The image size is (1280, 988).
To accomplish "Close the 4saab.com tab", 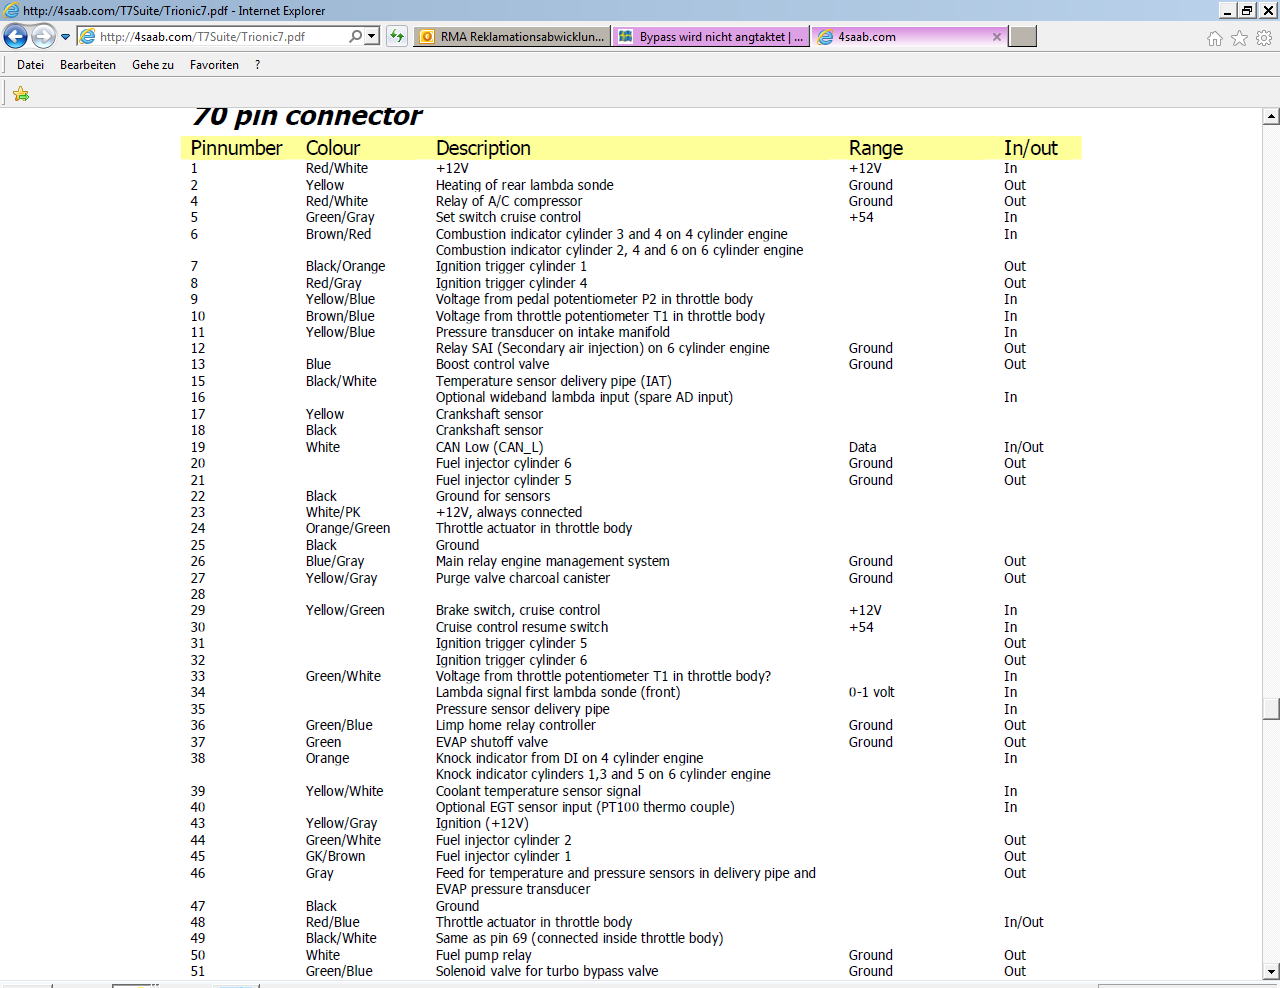I will tap(997, 37).
